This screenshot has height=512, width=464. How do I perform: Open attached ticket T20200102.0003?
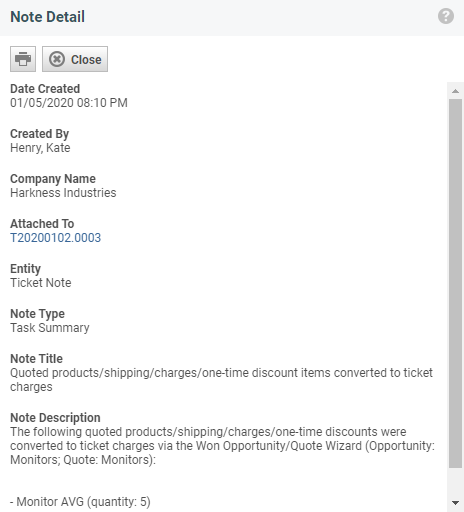coord(55,238)
